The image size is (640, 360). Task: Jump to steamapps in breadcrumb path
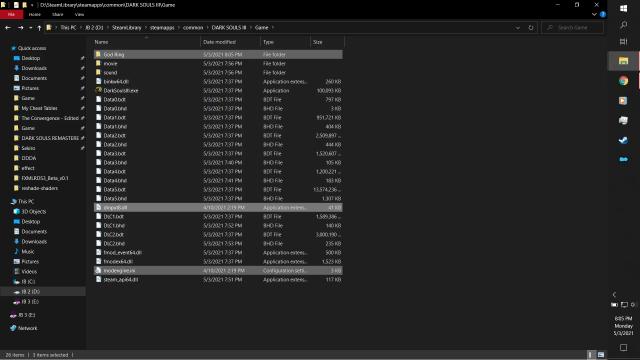pos(162,28)
